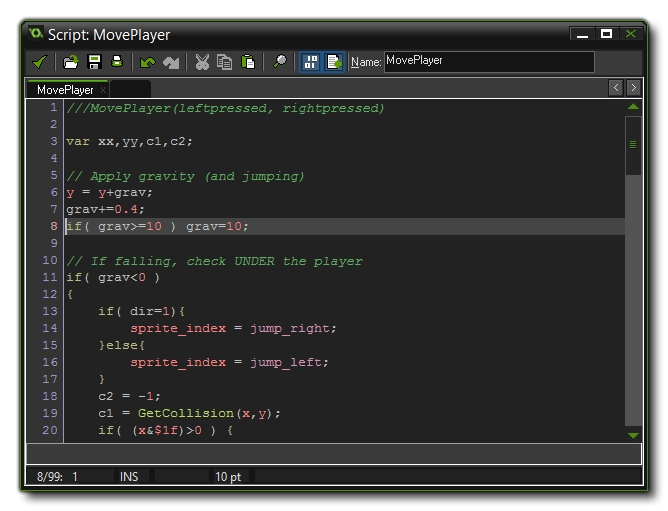The width and height of the screenshot is (668, 511).
Task: Redo the last undone edit
Action: [x=171, y=62]
